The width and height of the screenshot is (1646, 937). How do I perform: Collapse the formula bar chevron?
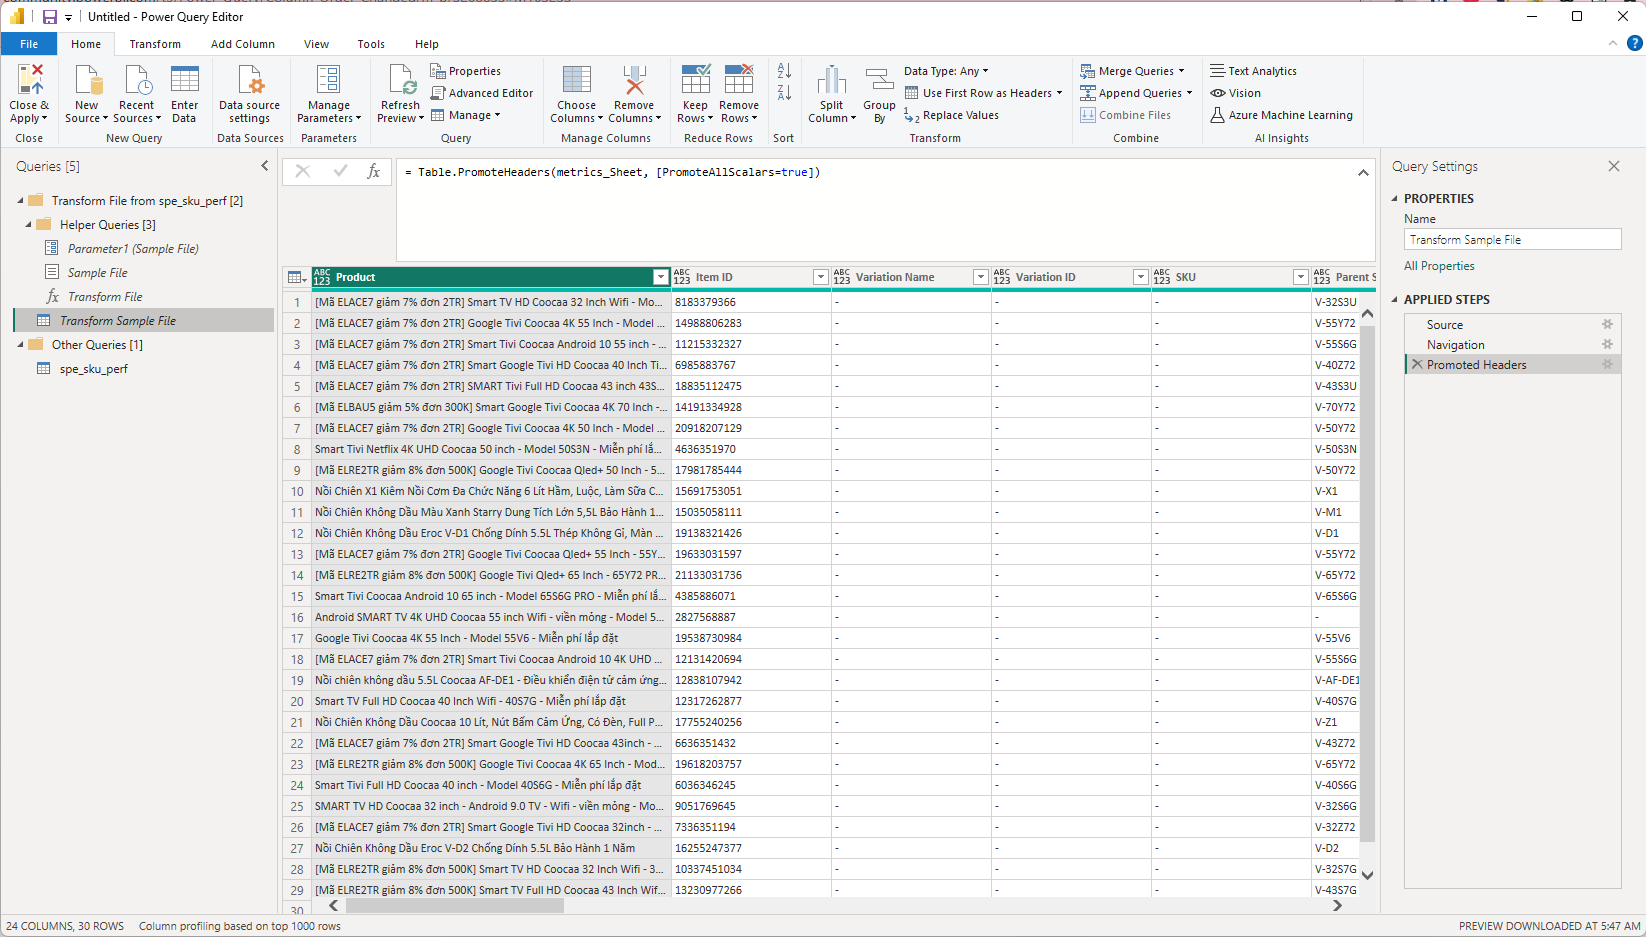[1363, 173]
